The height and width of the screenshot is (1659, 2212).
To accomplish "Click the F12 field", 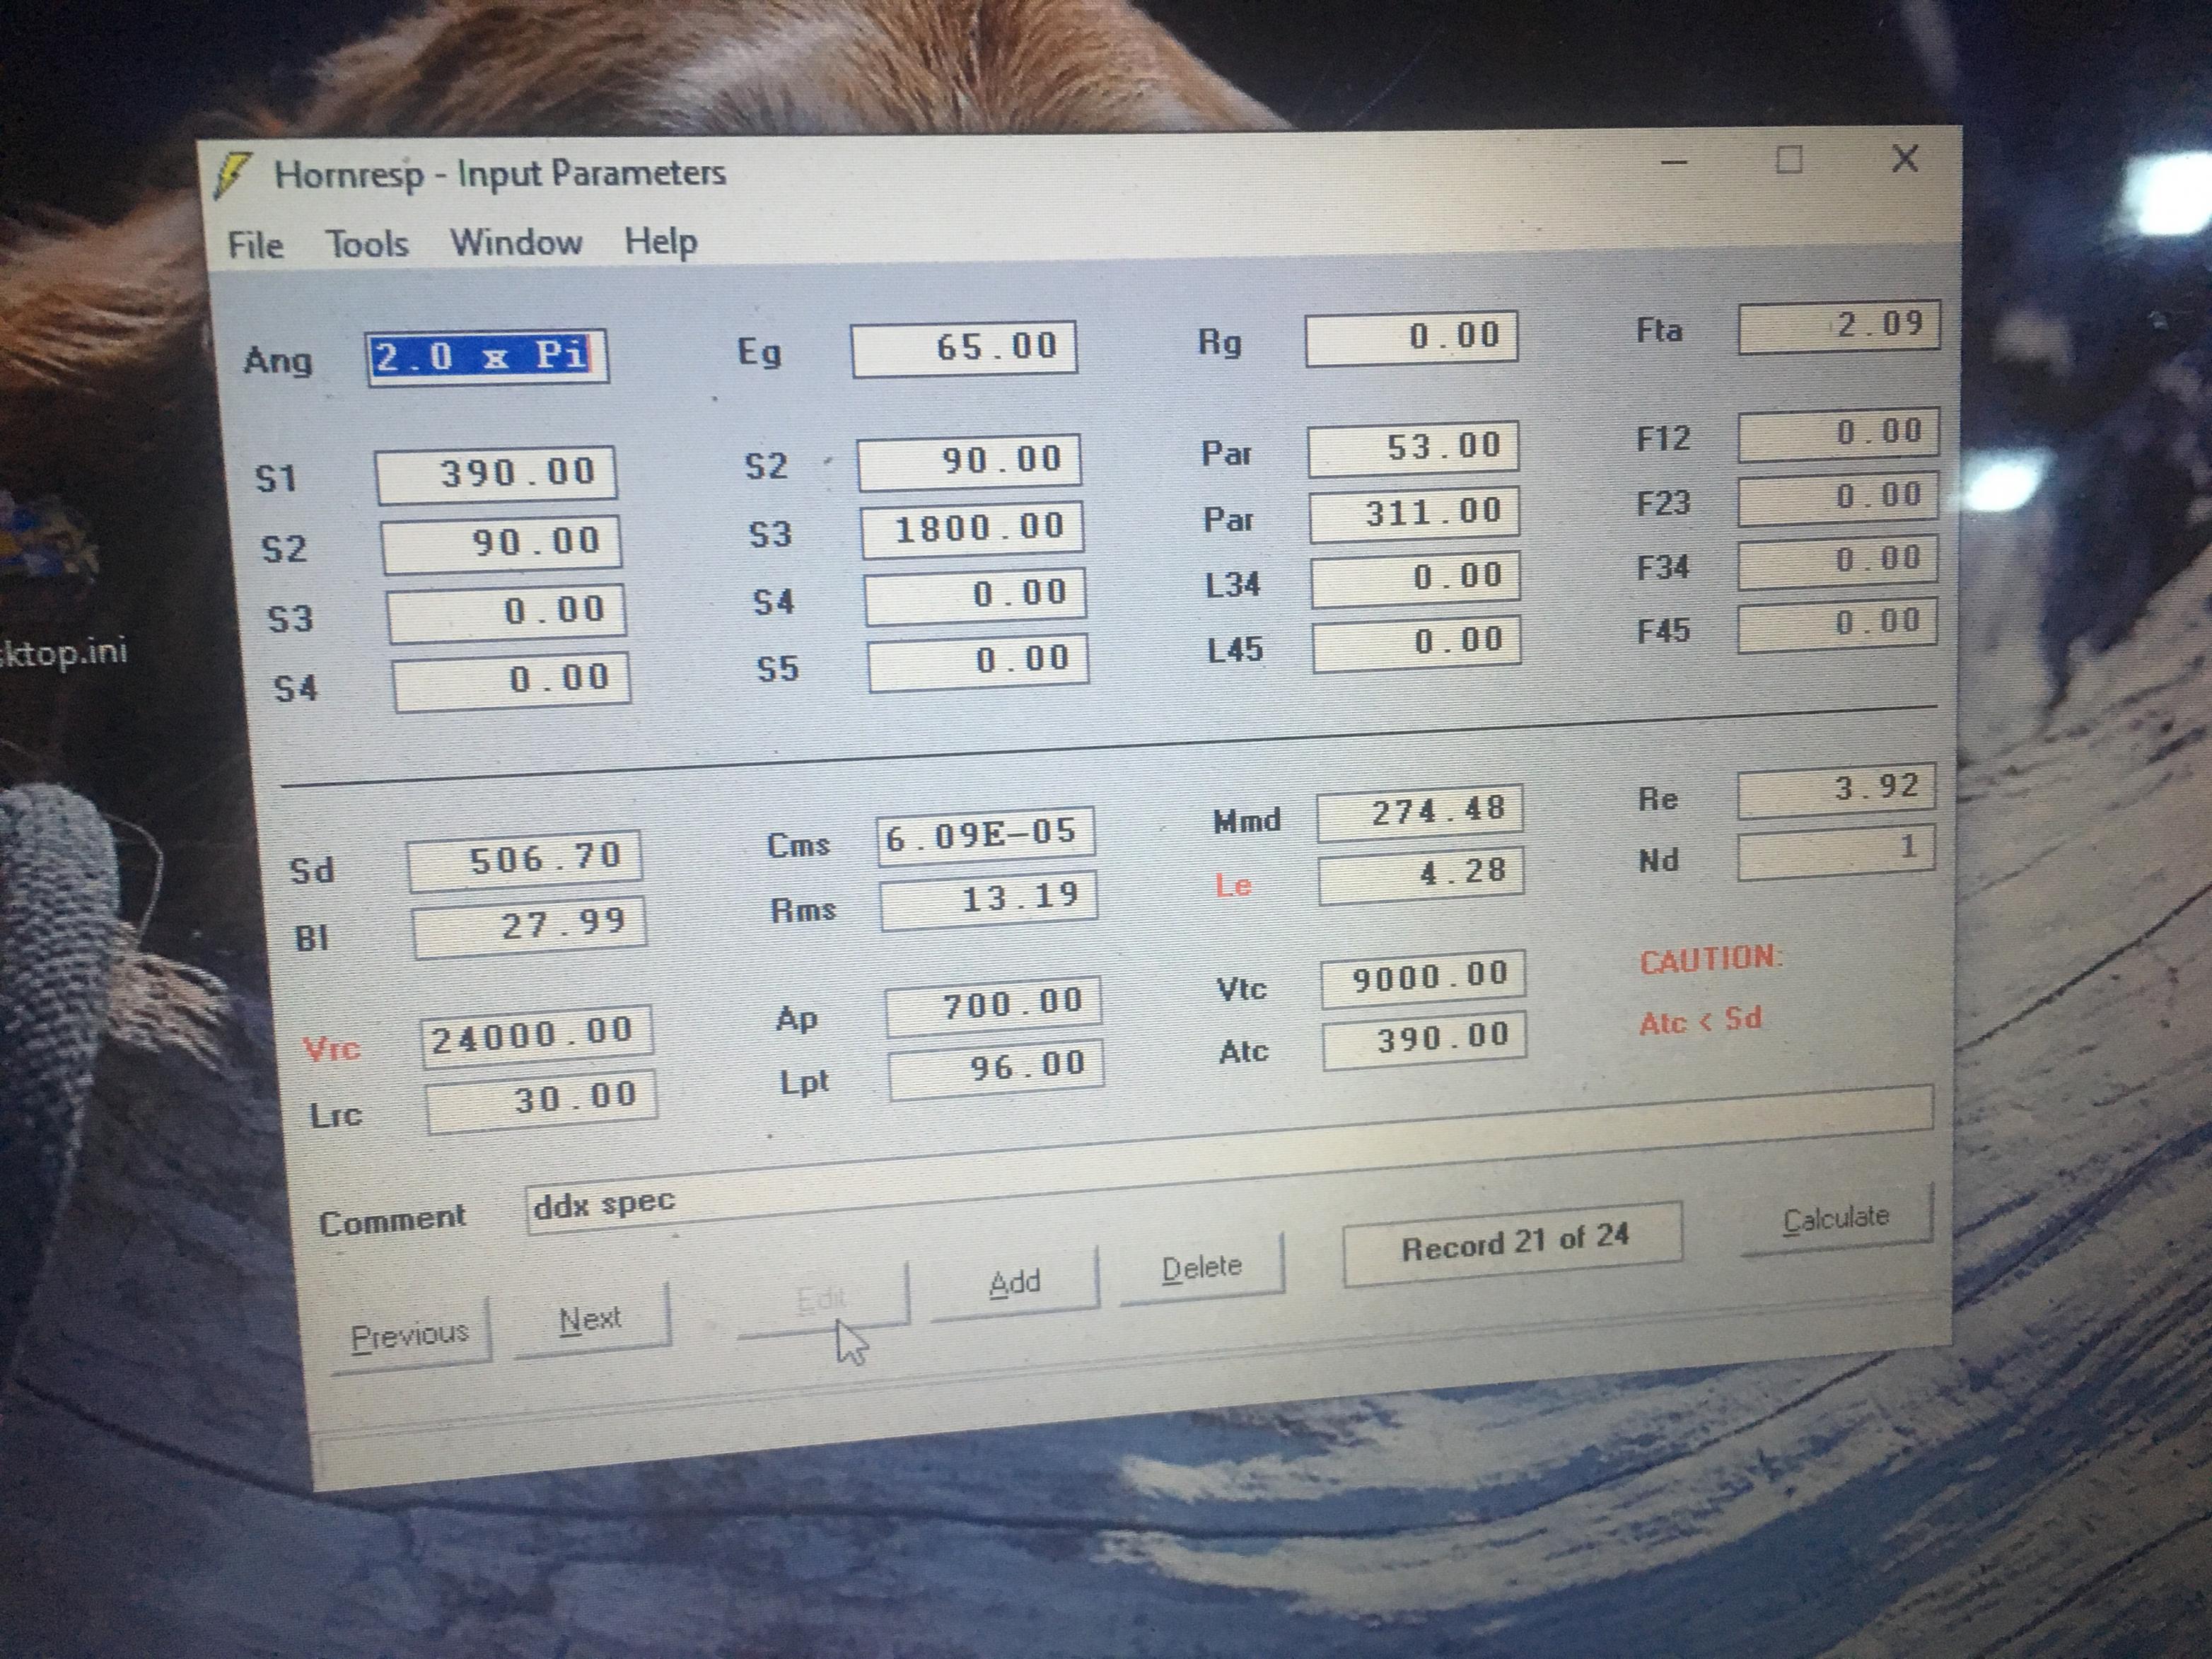I will 1839,434.
